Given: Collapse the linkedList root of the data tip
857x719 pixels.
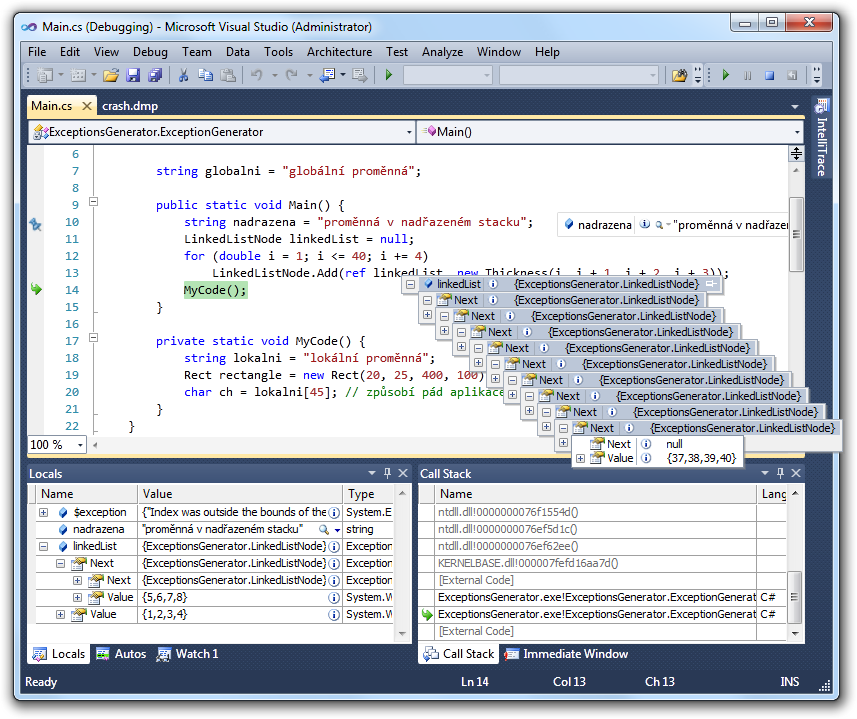Looking at the screenshot, I should pos(410,284).
